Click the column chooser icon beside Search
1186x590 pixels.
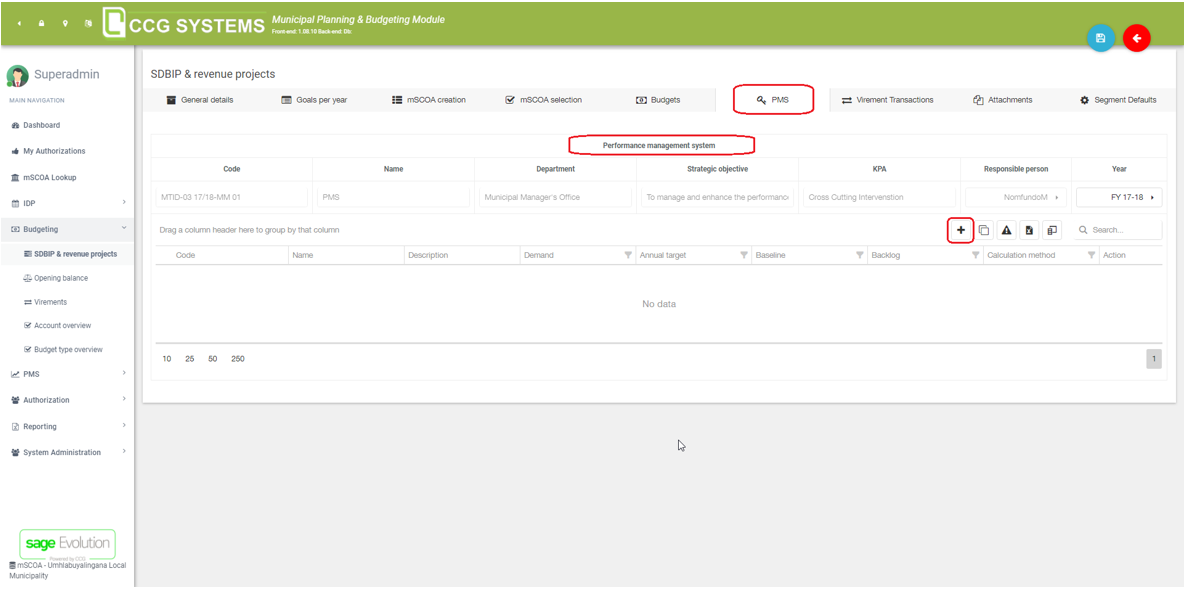(x=1052, y=230)
